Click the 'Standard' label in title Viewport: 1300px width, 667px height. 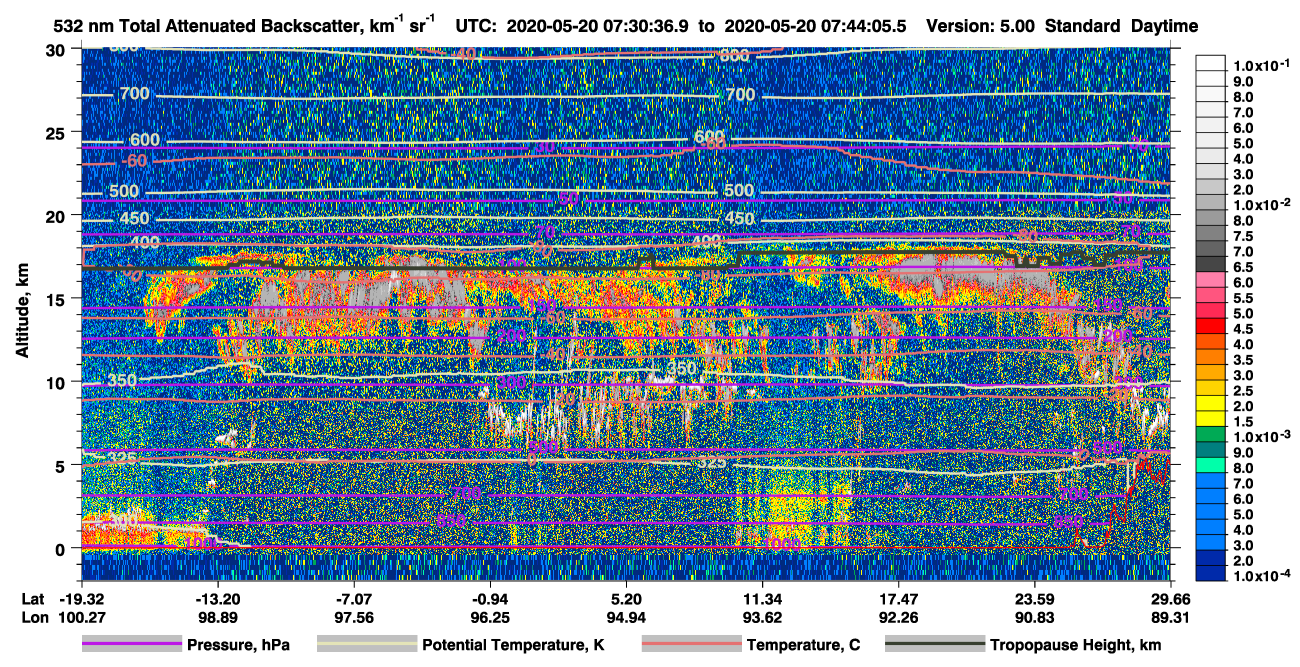(1084, 26)
